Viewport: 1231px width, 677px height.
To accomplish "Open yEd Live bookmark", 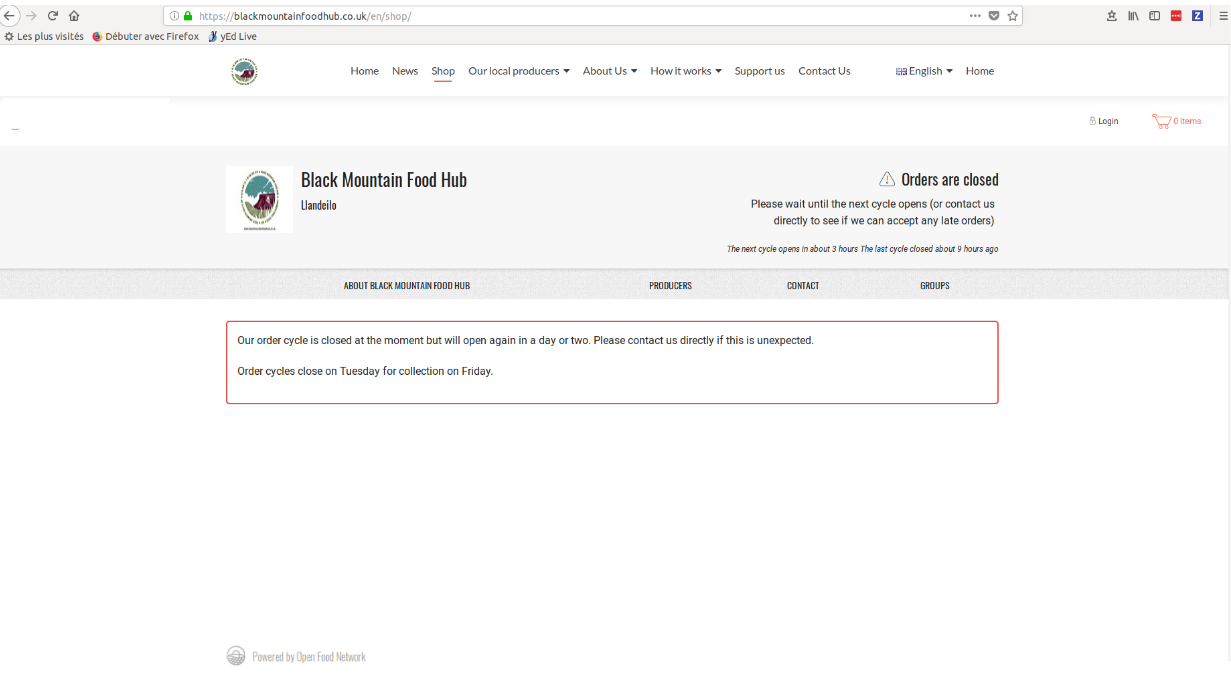I will (x=232, y=36).
